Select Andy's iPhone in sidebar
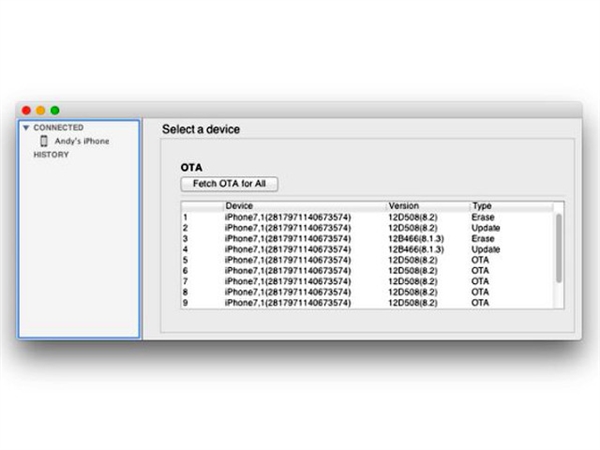600x450 pixels. [x=82, y=141]
